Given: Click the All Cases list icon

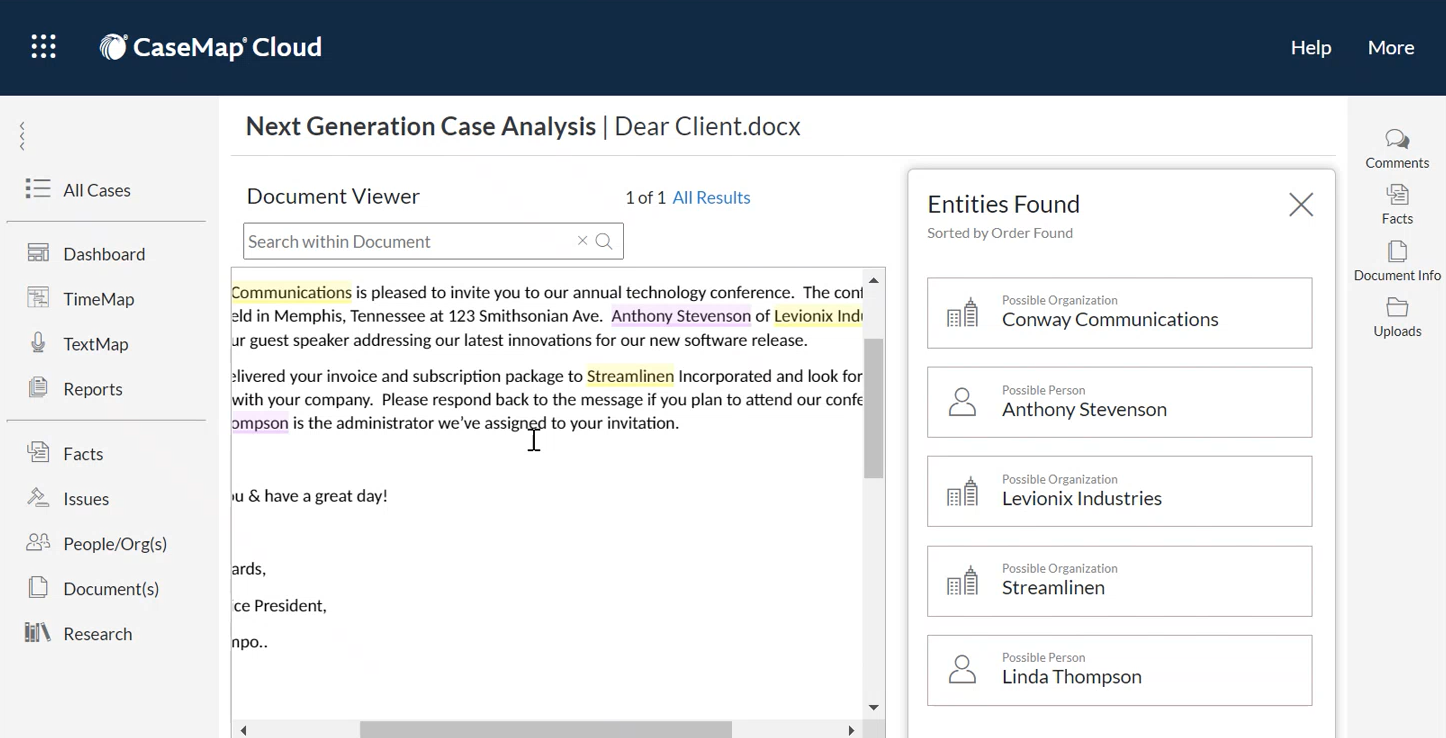Looking at the screenshot, I should (38, 189).
